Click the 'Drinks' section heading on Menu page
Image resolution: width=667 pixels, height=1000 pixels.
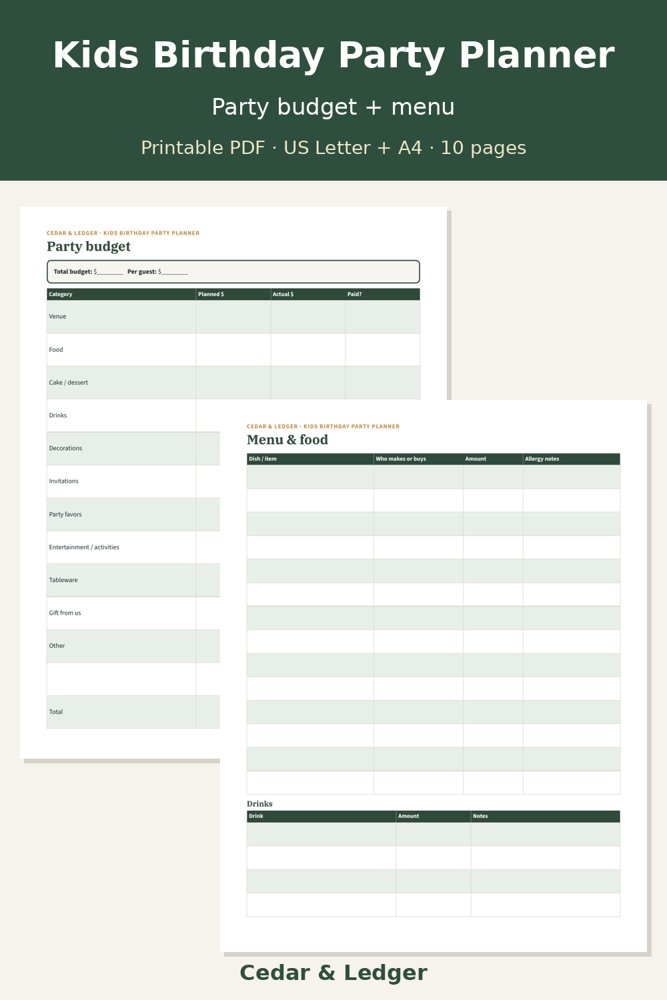260,804
